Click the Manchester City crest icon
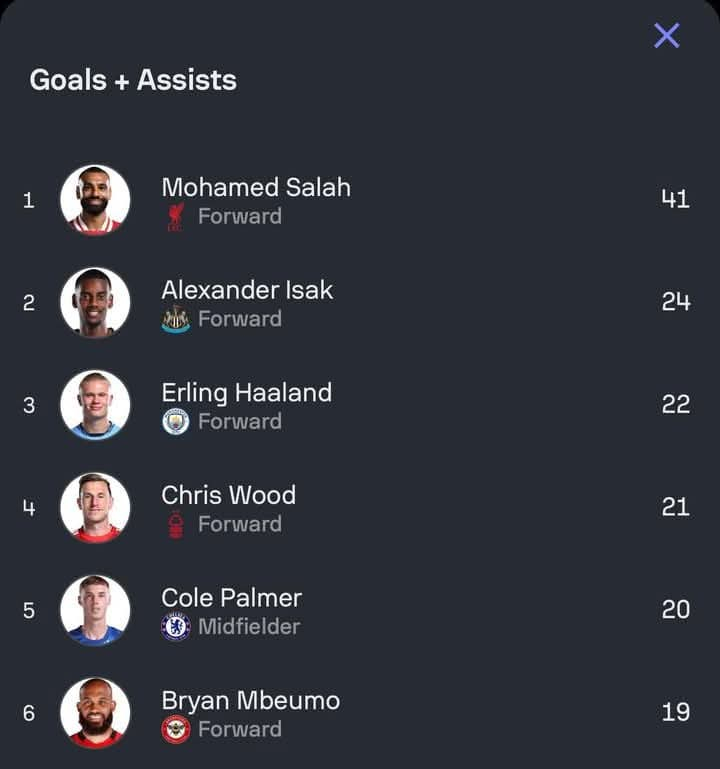720x769 pixels. [176, 422]
